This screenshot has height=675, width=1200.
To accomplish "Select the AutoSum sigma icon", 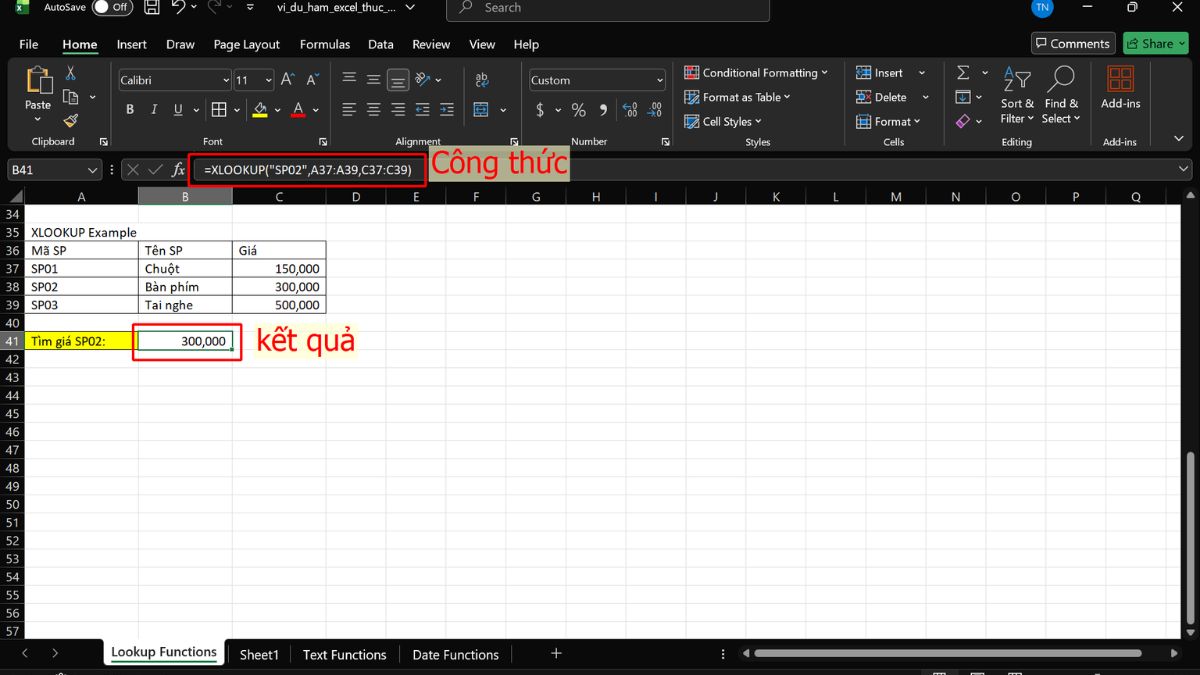I will click(x=963, y=71).
